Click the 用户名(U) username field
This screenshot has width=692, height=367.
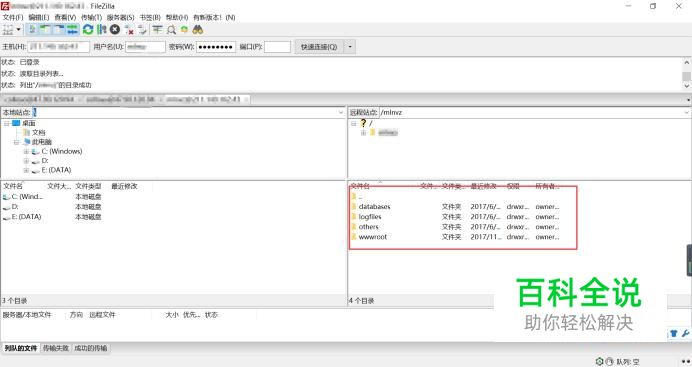(145, 47)
